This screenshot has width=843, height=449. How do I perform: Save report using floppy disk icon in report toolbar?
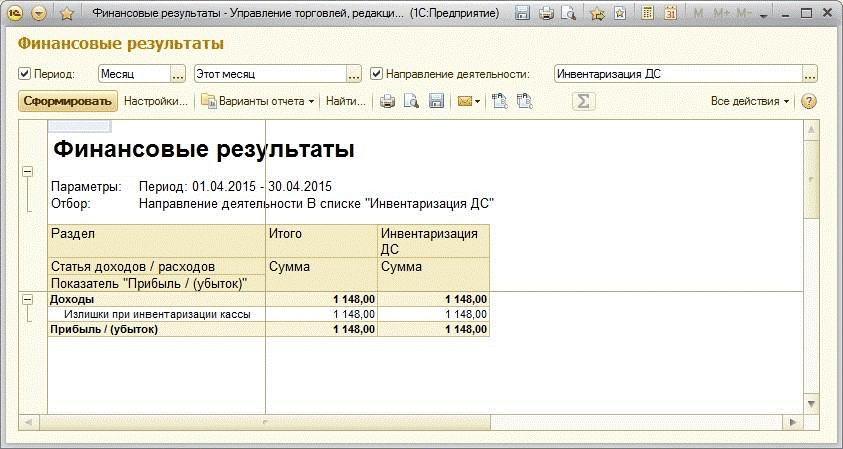436,101
